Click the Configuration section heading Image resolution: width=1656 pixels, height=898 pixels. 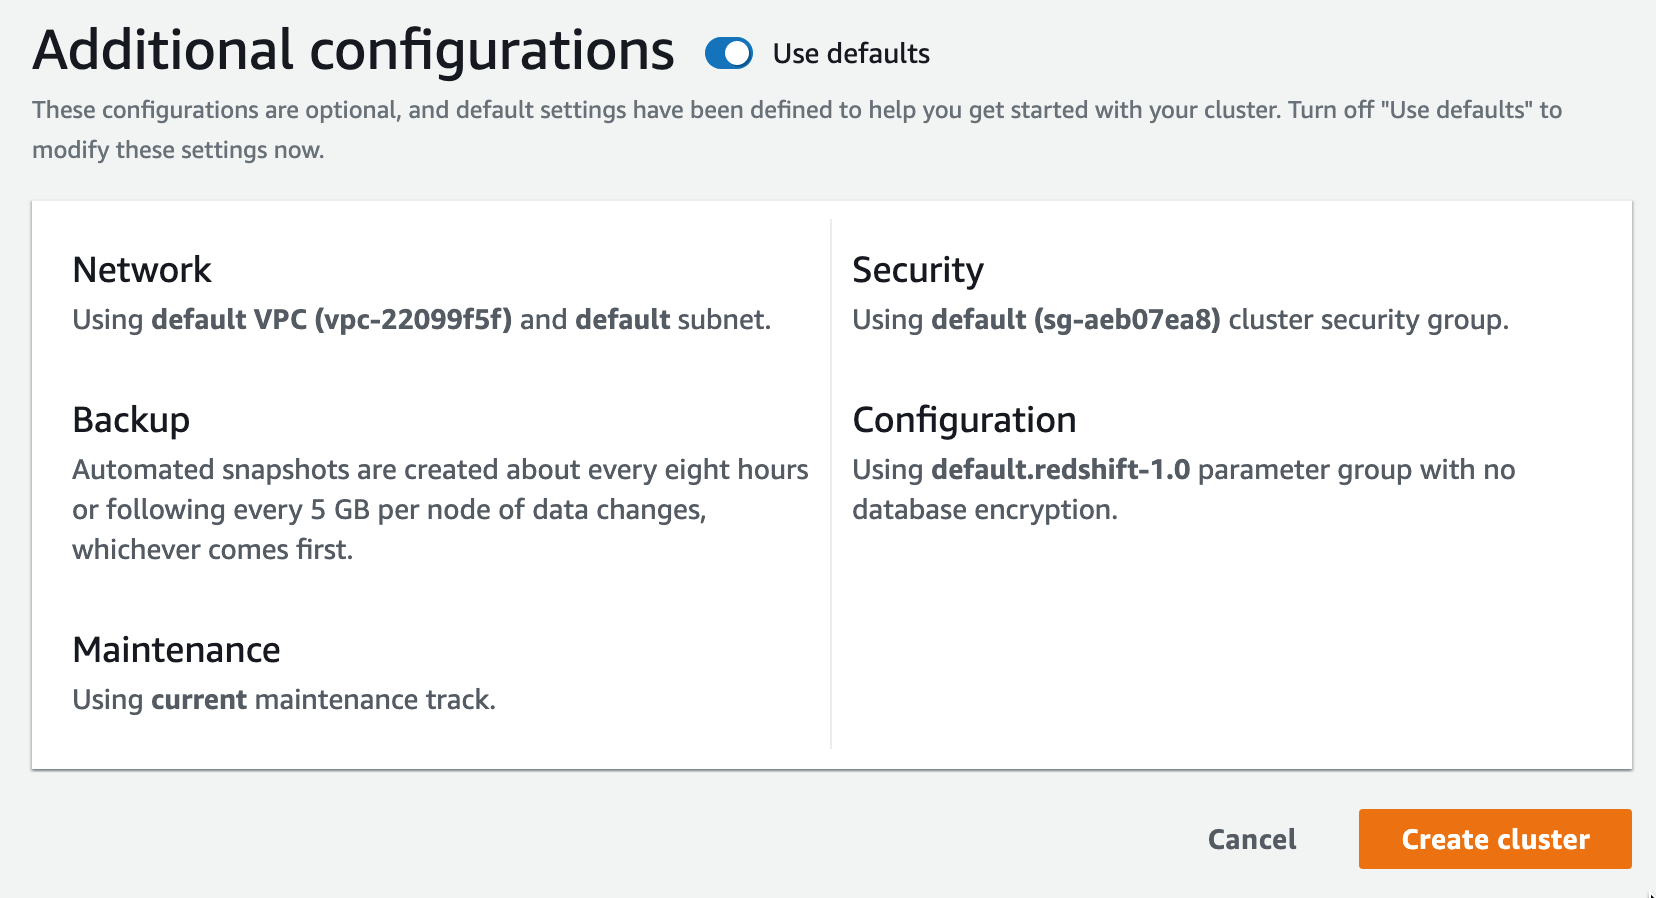(x=964, y=420)
